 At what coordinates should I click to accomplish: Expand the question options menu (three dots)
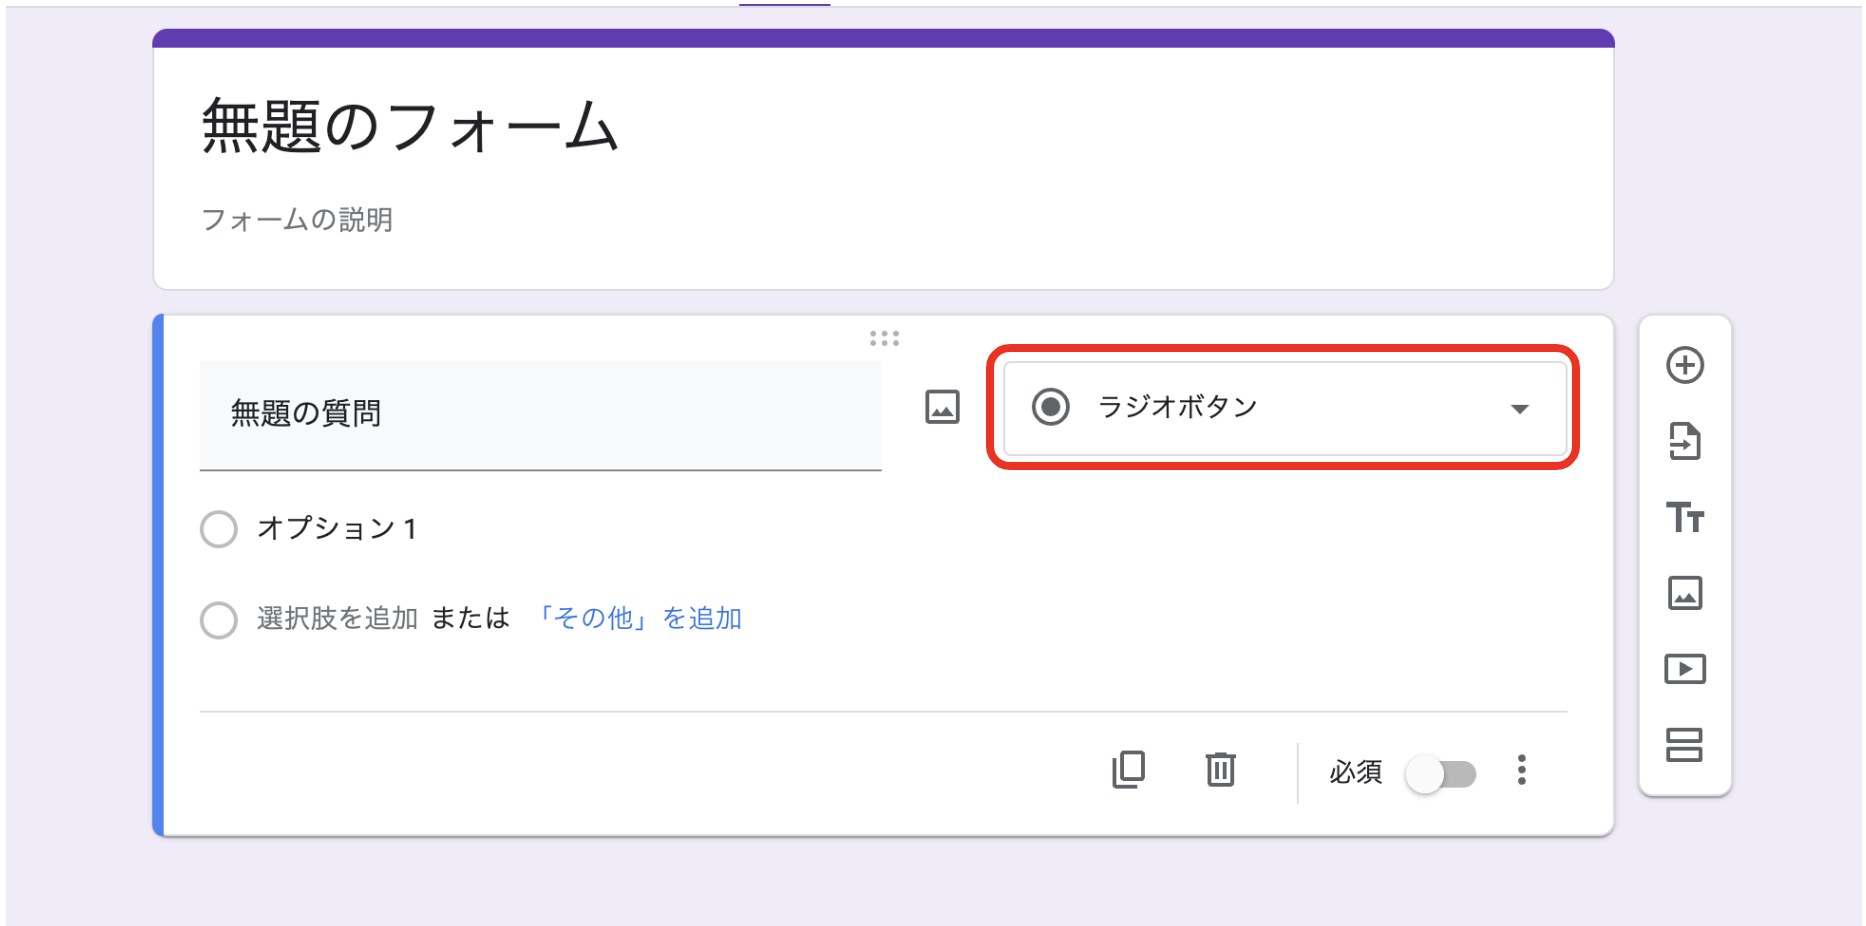click(x=1521, y=770)
